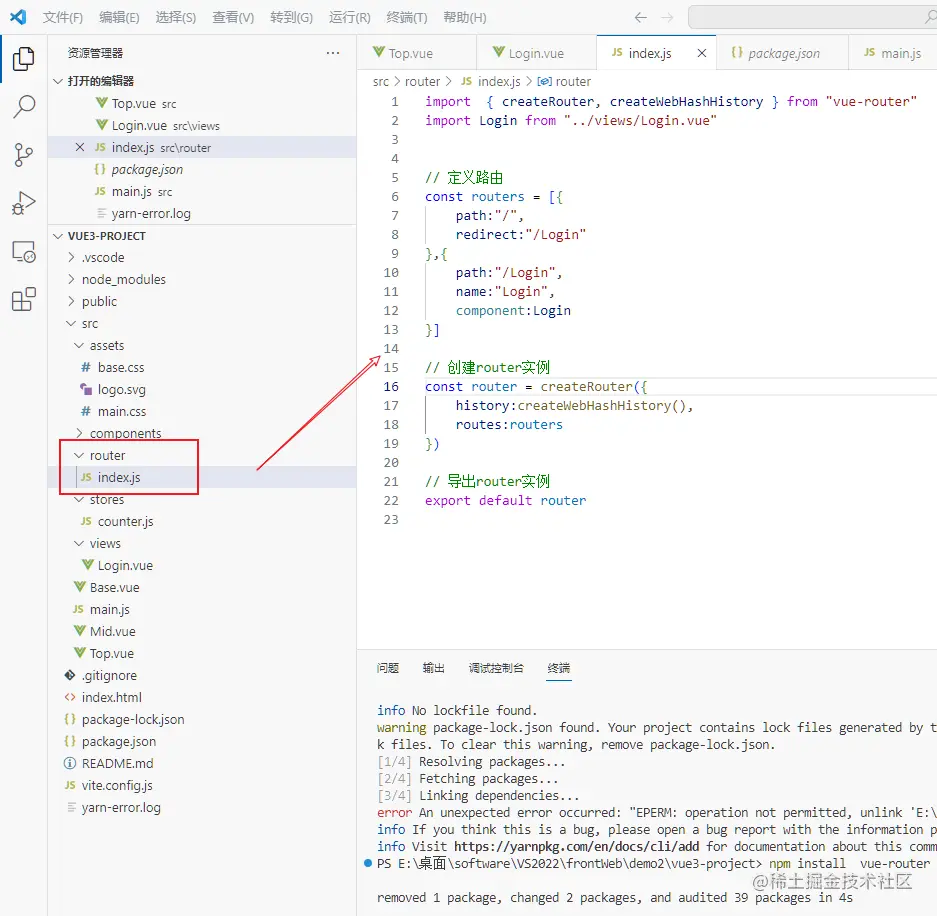The image size is (937, 916).
Task: Switch to the 终端 panel tab
Action: pos(559,668)
